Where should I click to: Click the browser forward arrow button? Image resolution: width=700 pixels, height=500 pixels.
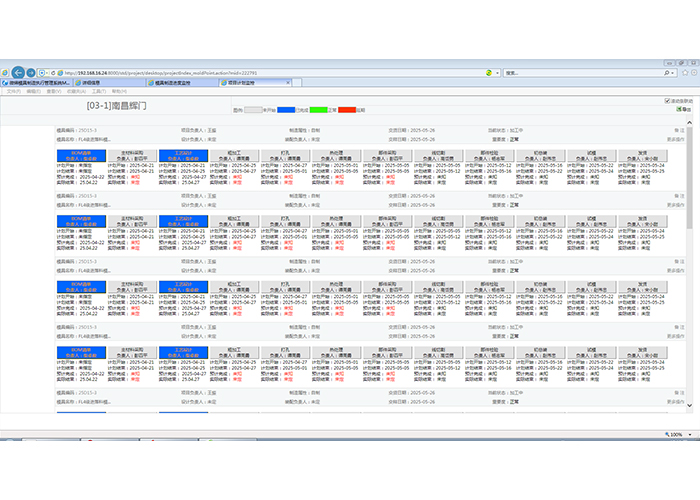32,73
